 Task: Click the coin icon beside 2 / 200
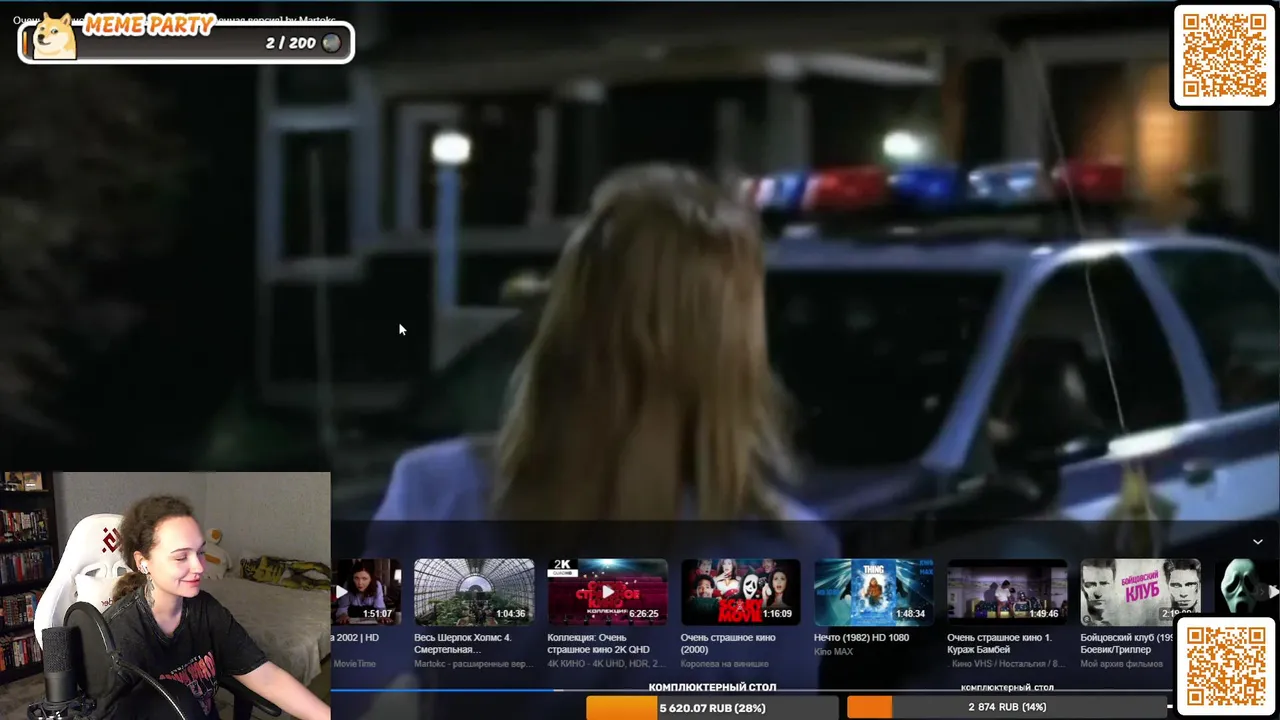pos(331,43)
